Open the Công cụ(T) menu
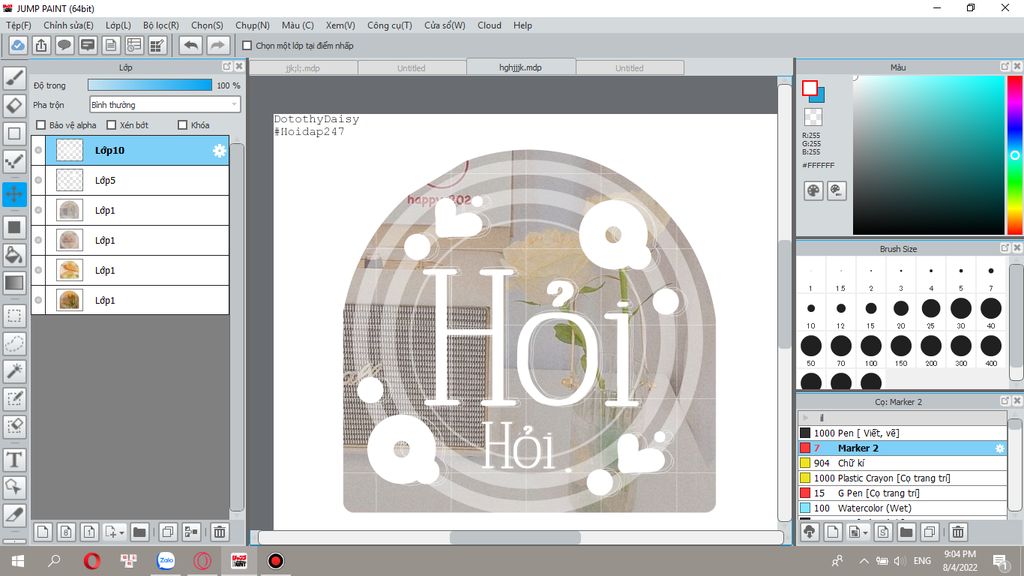 389,25
